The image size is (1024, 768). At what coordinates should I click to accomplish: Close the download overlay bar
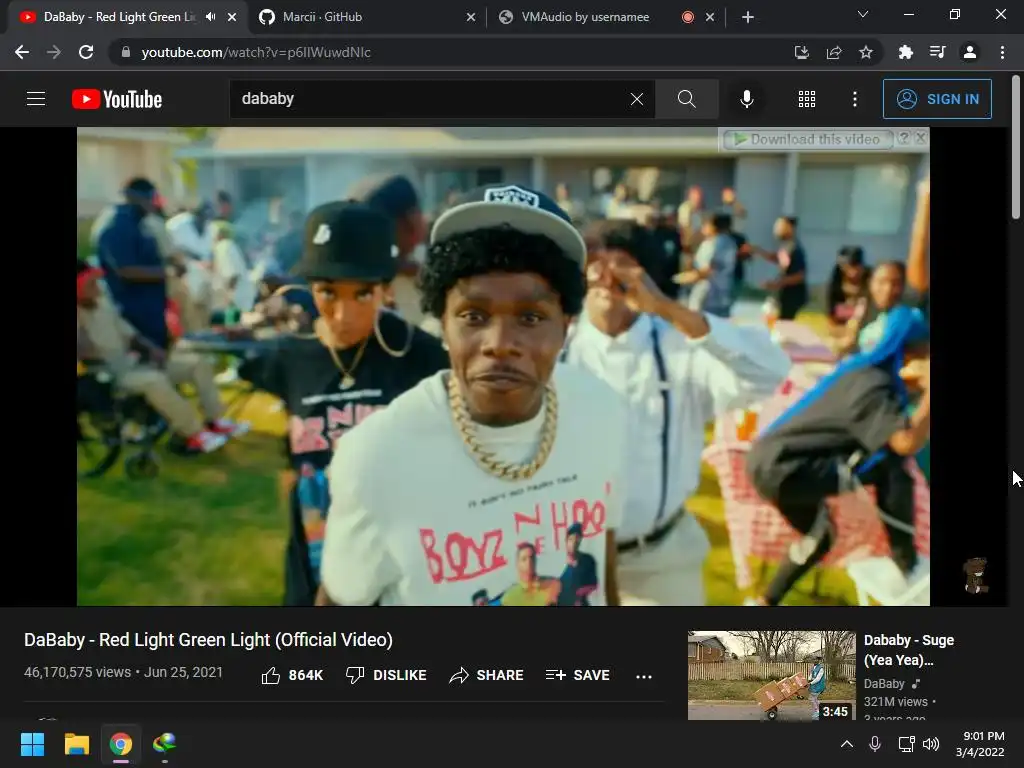click(x=921, y=138)
